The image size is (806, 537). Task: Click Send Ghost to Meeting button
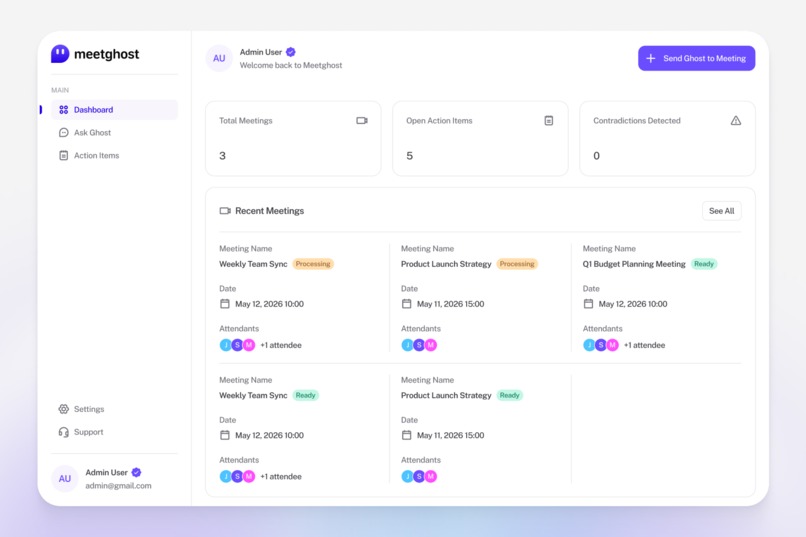[x=697, y=58]
